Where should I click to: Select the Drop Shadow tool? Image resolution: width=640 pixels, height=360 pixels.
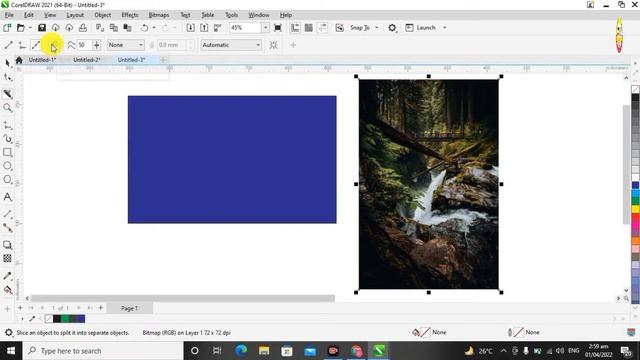pyautogui.click(x=7, y=245)
